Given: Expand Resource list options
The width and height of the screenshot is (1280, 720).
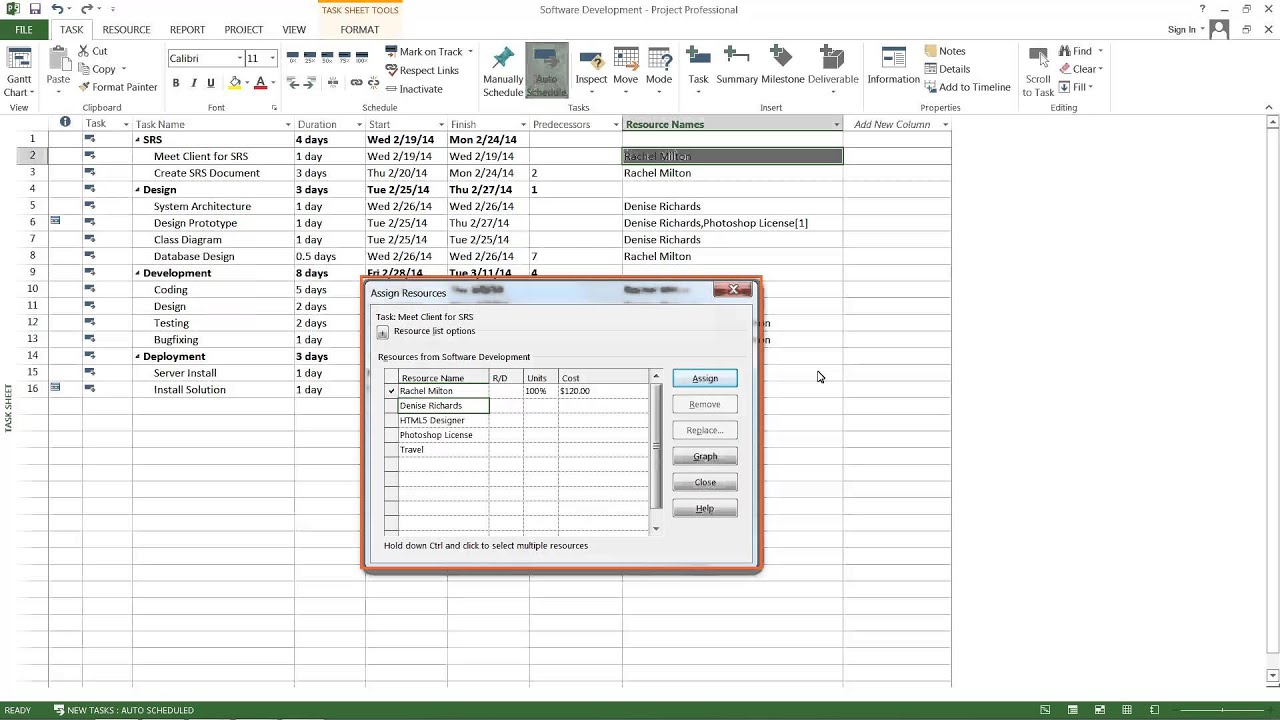Looking at the screenshot, I should coord(382,332).
